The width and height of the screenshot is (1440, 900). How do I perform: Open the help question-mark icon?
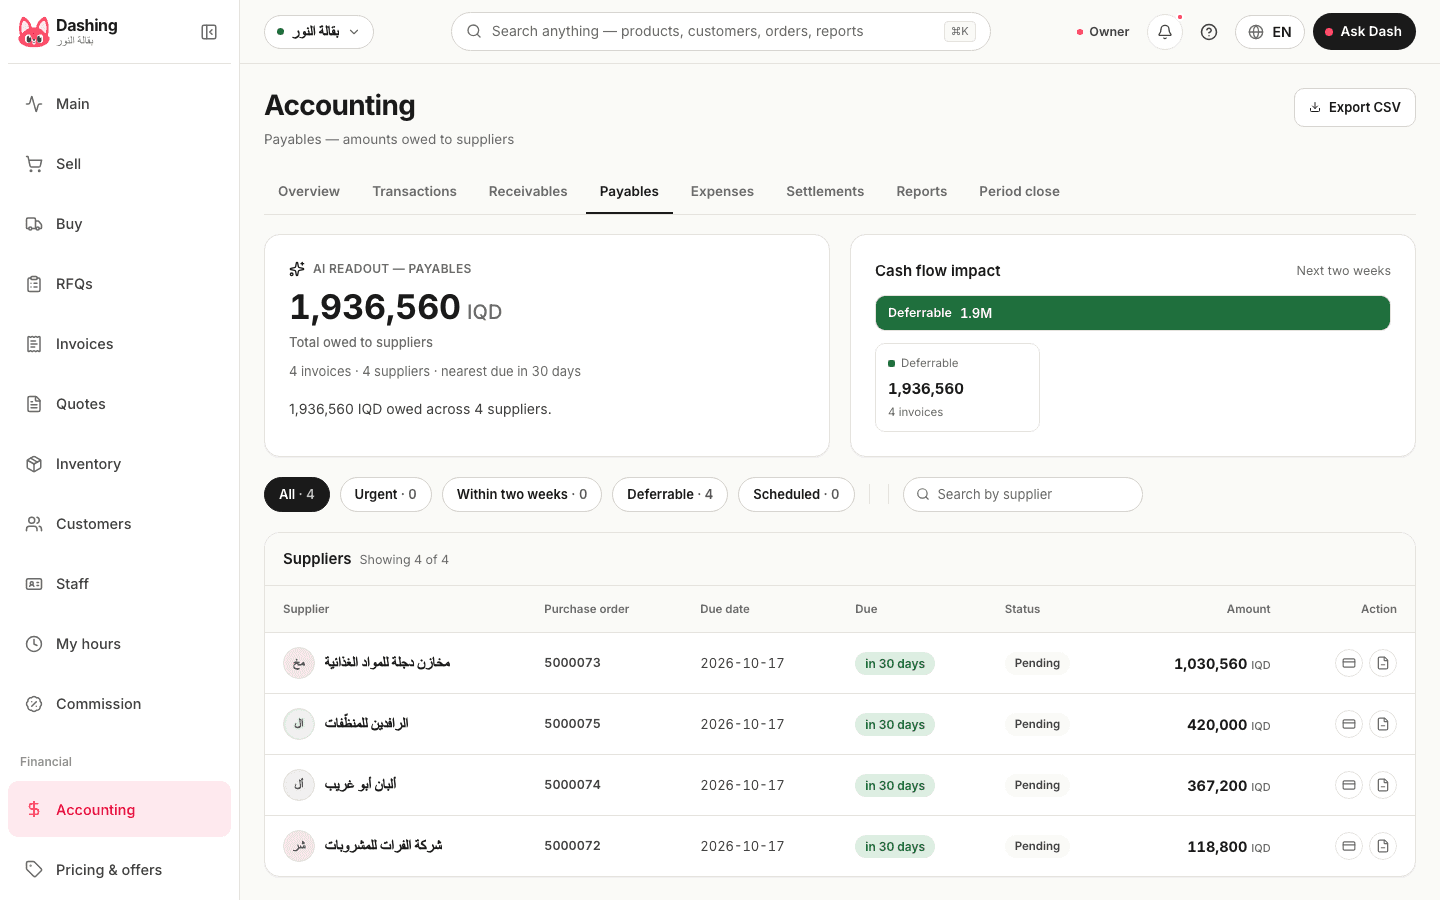1209,32
